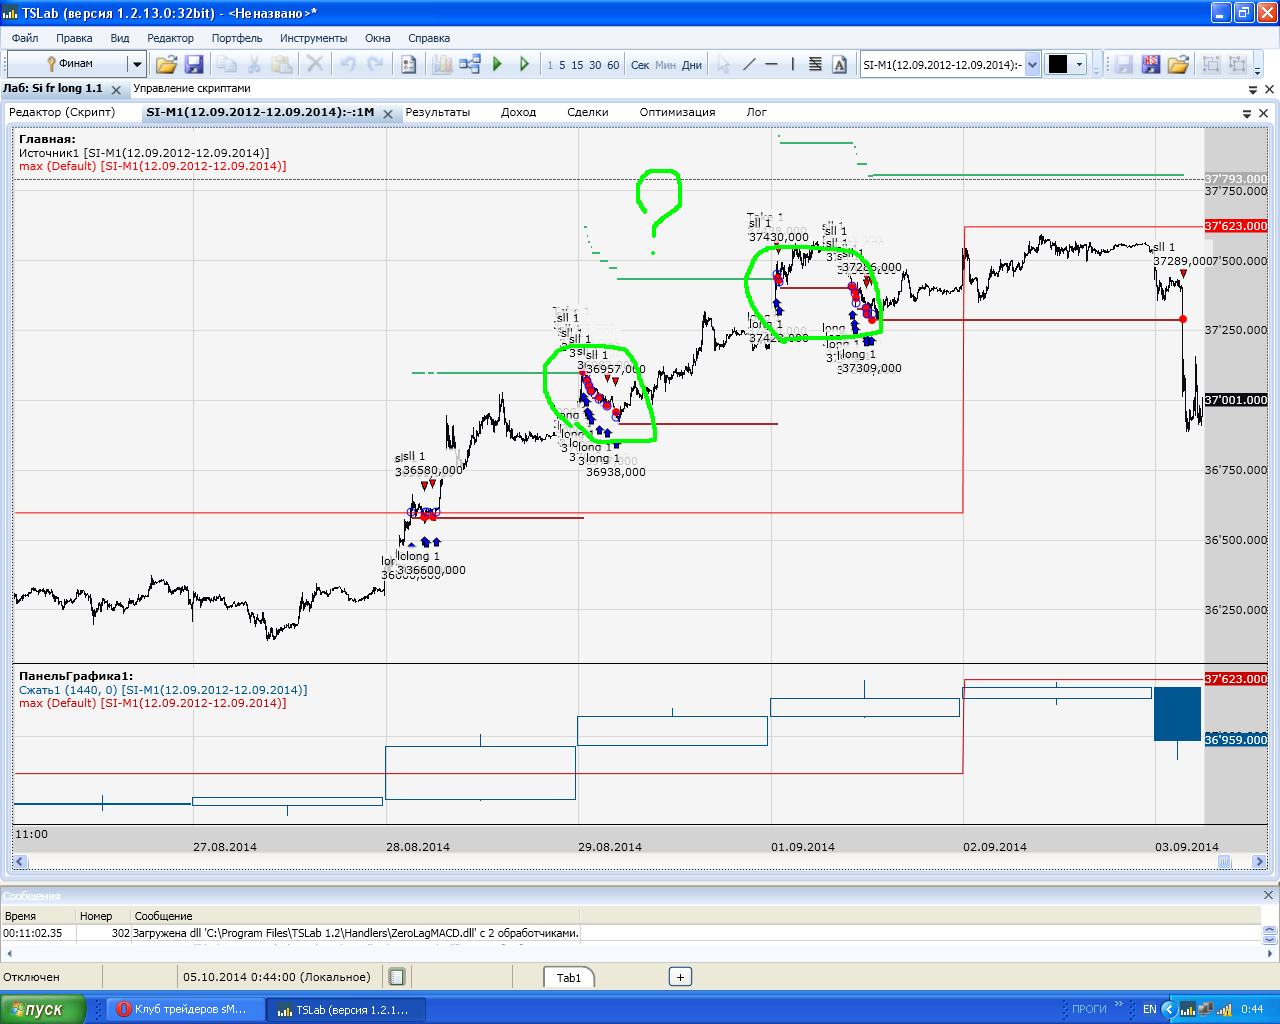The width and height of the screenshot is (1280, 1024).
Task: Click the chart scrollbar left arrow
Action: pyautogui.click(x=20, y=862)
